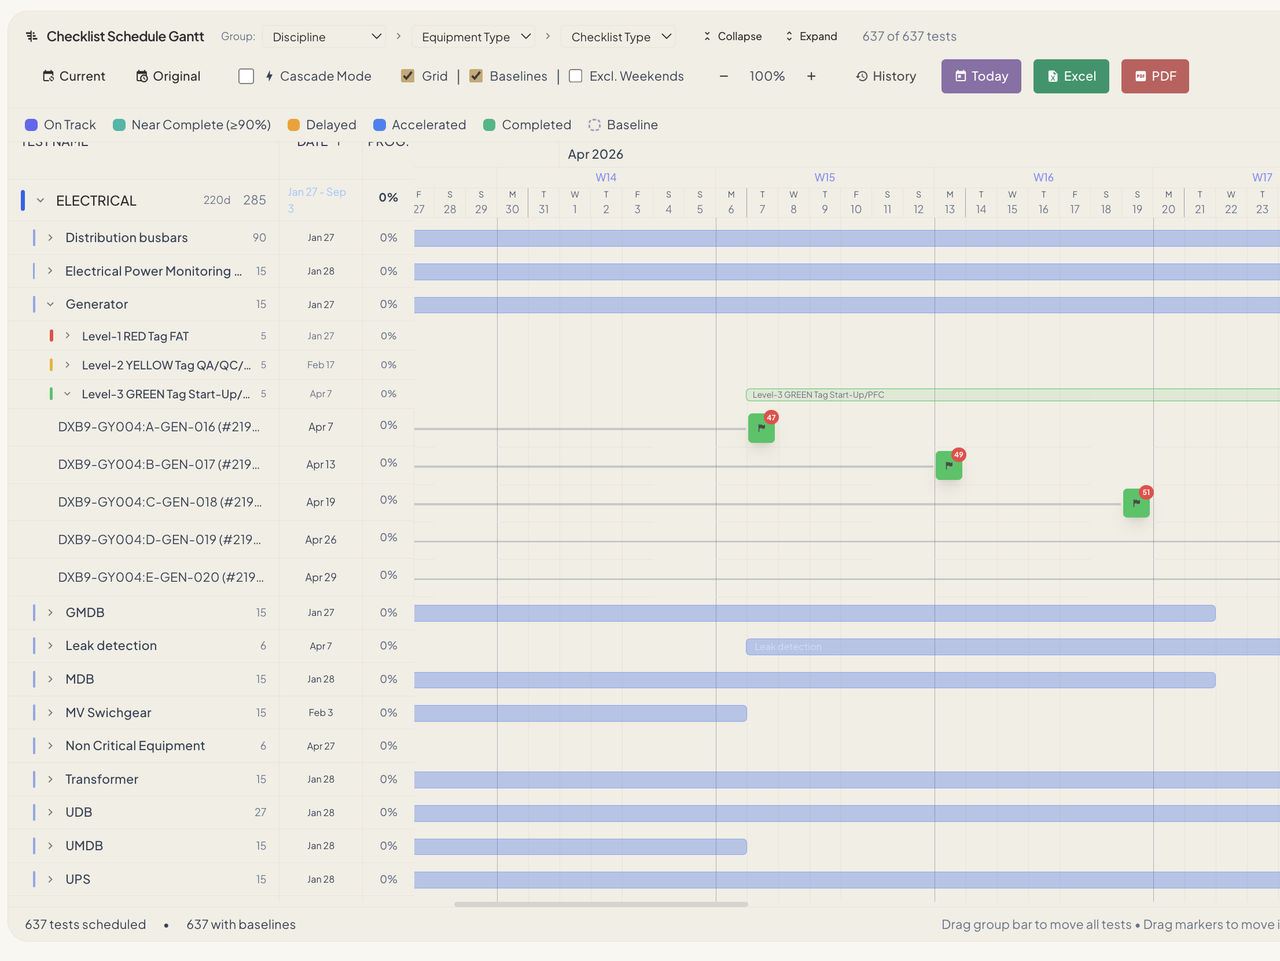Image resolution: width=1280 pixels, height=961 pixels.
Task: Expand the Distribution busbars row
Action: coord(50,238)
